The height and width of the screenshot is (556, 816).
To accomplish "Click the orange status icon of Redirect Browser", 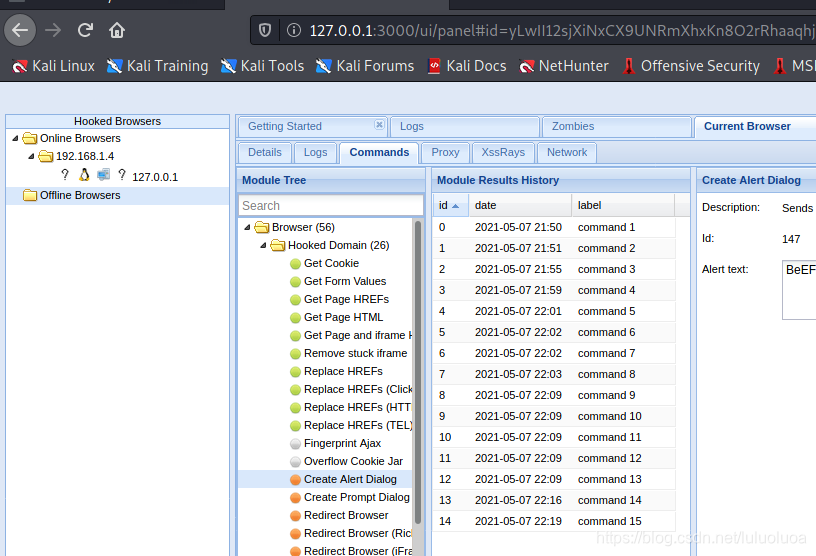I will click(295, 515).
